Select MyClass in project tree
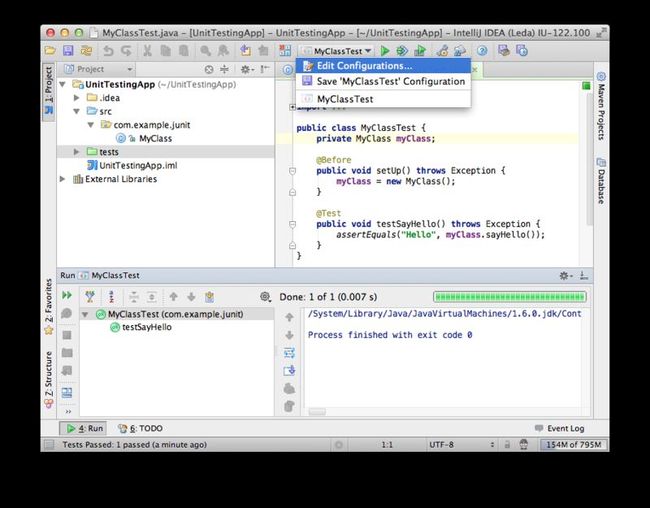Screen dimensions: 650x508 (x=155, y=139)
